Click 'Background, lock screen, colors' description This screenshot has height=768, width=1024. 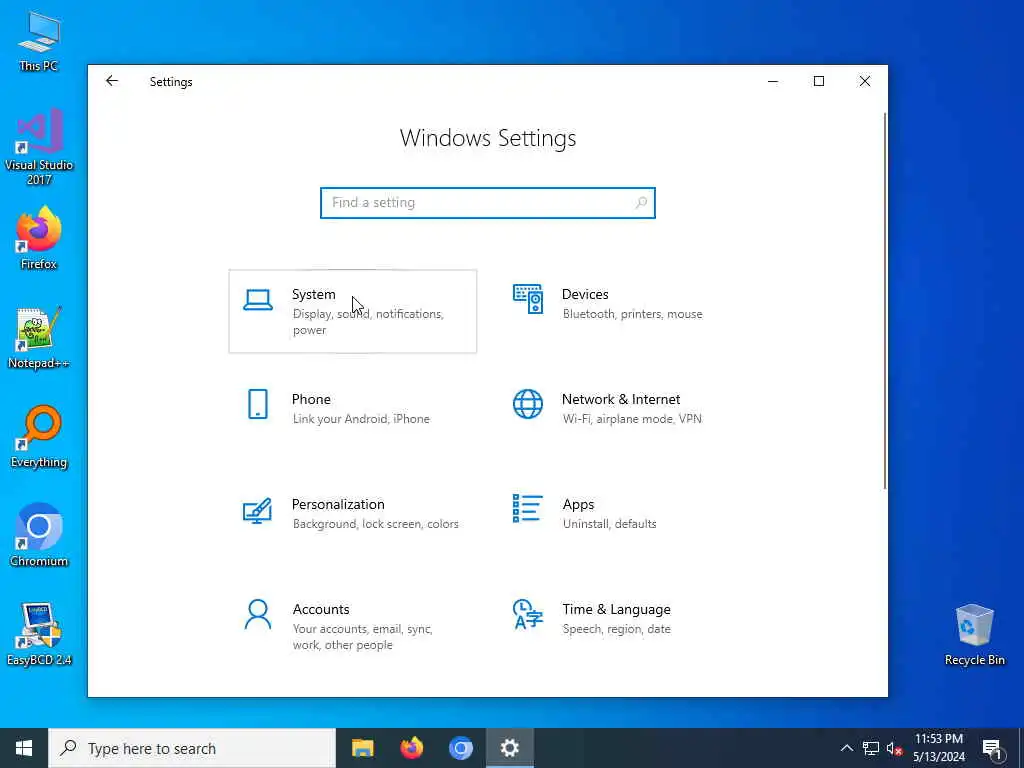pos(376,524)
